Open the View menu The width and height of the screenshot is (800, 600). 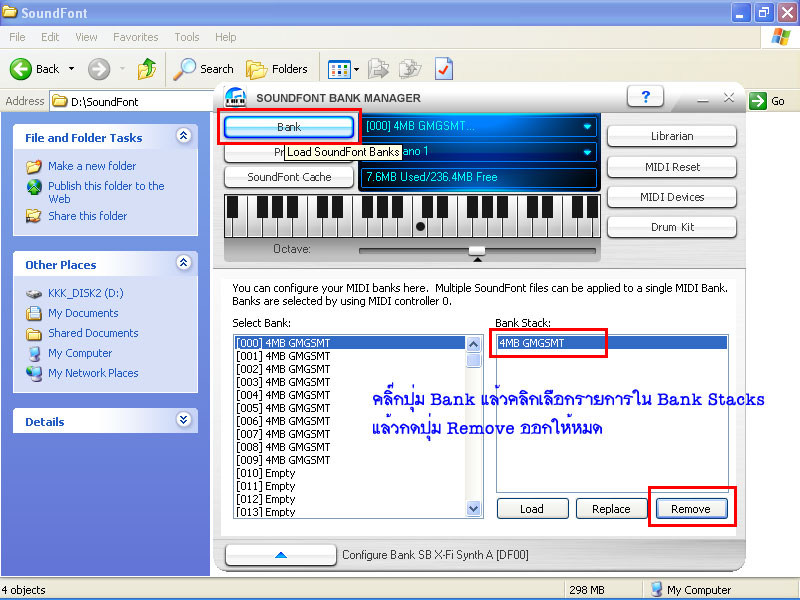tap(86, 37)
